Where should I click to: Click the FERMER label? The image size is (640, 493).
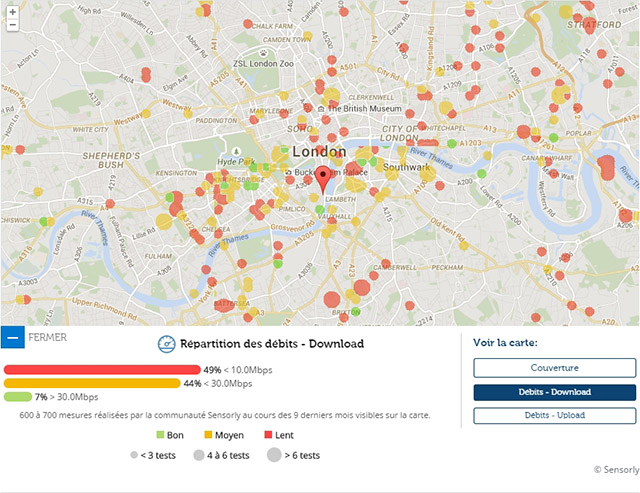coord(47,338)
